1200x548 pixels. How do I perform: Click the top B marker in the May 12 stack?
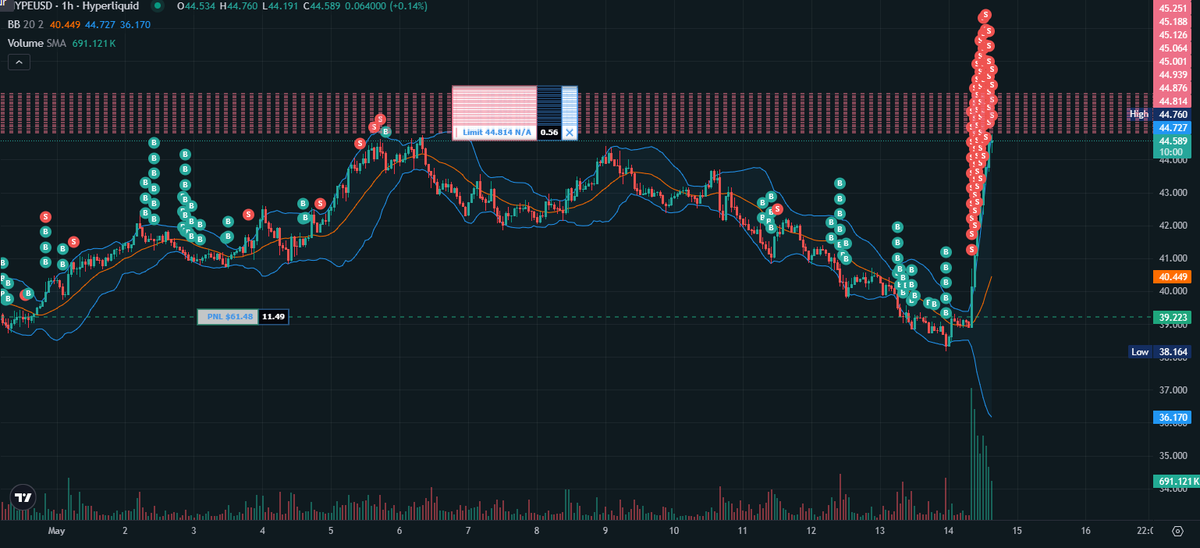click(x=839, y=184)
